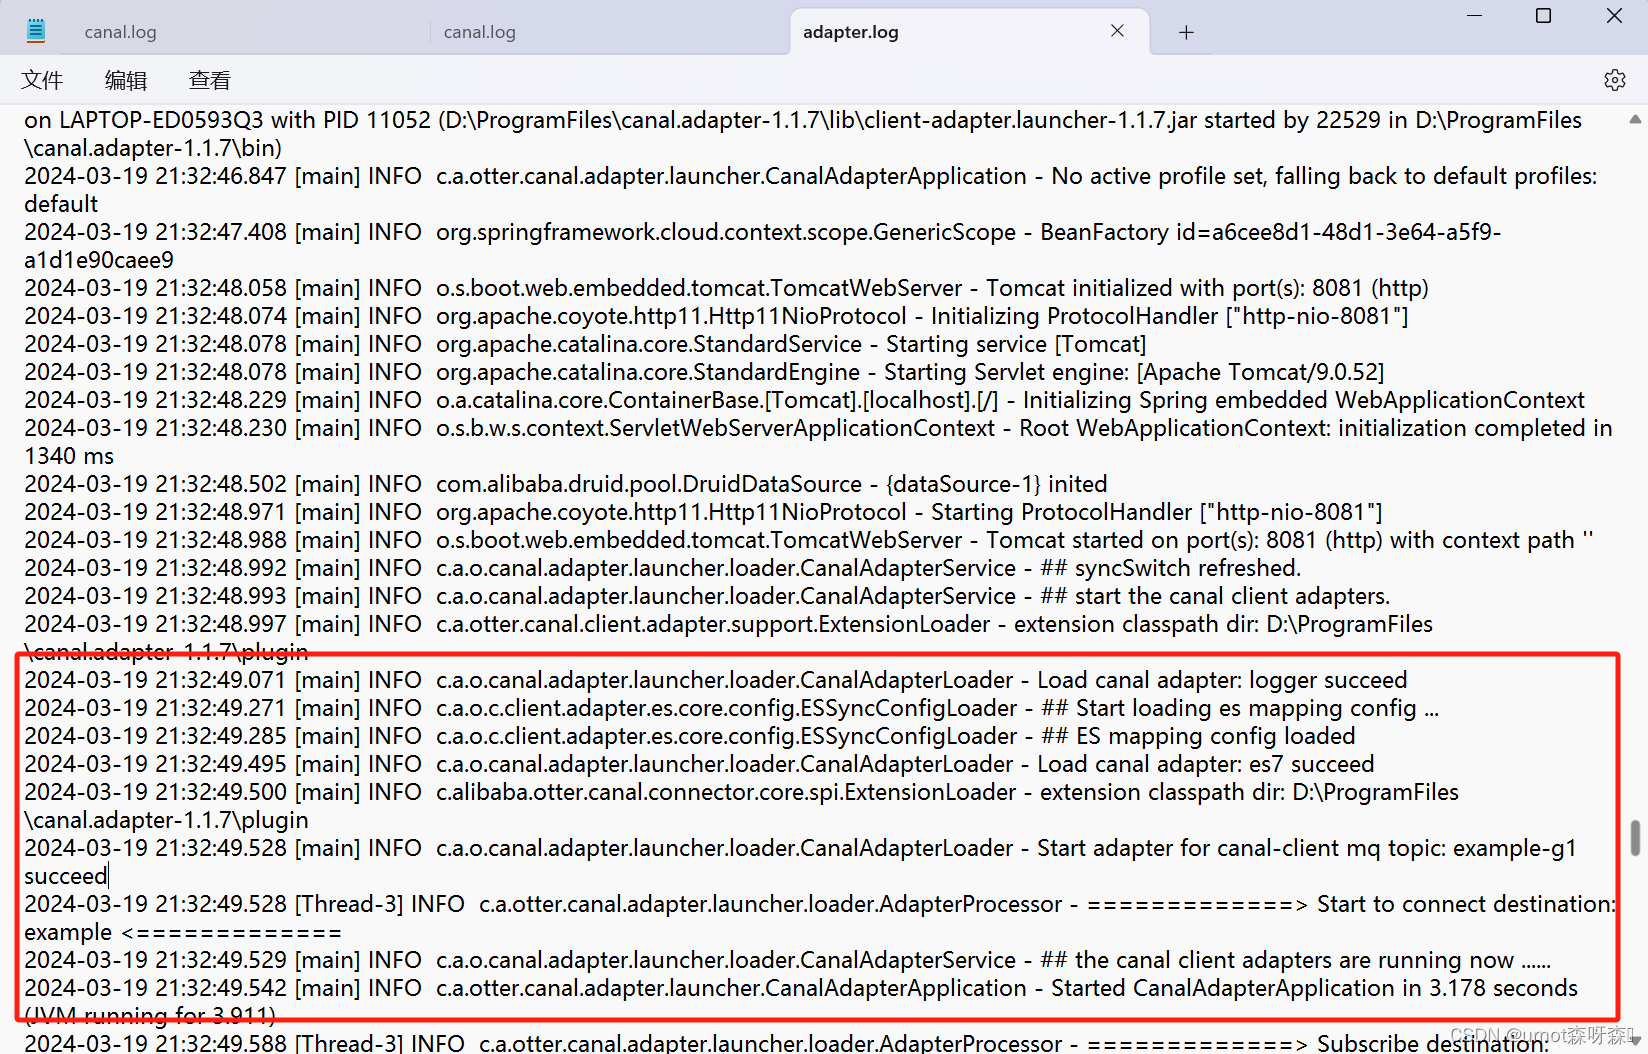The height and width of the screenshot is (1054, 1648).
Task: Click text 'the canal client adapters are running now'
Action: (x=1294, y=960)
